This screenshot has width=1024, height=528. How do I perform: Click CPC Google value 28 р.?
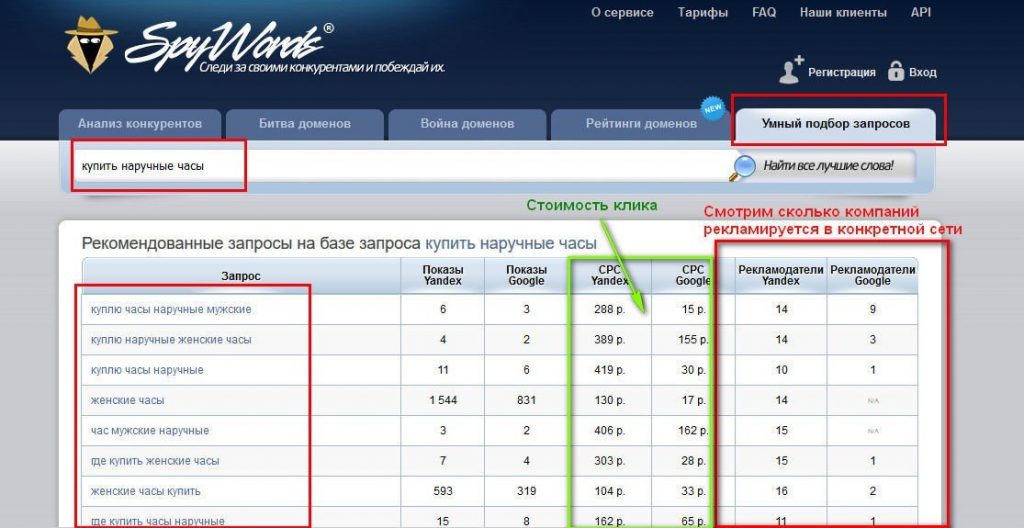tap(694, 461)
